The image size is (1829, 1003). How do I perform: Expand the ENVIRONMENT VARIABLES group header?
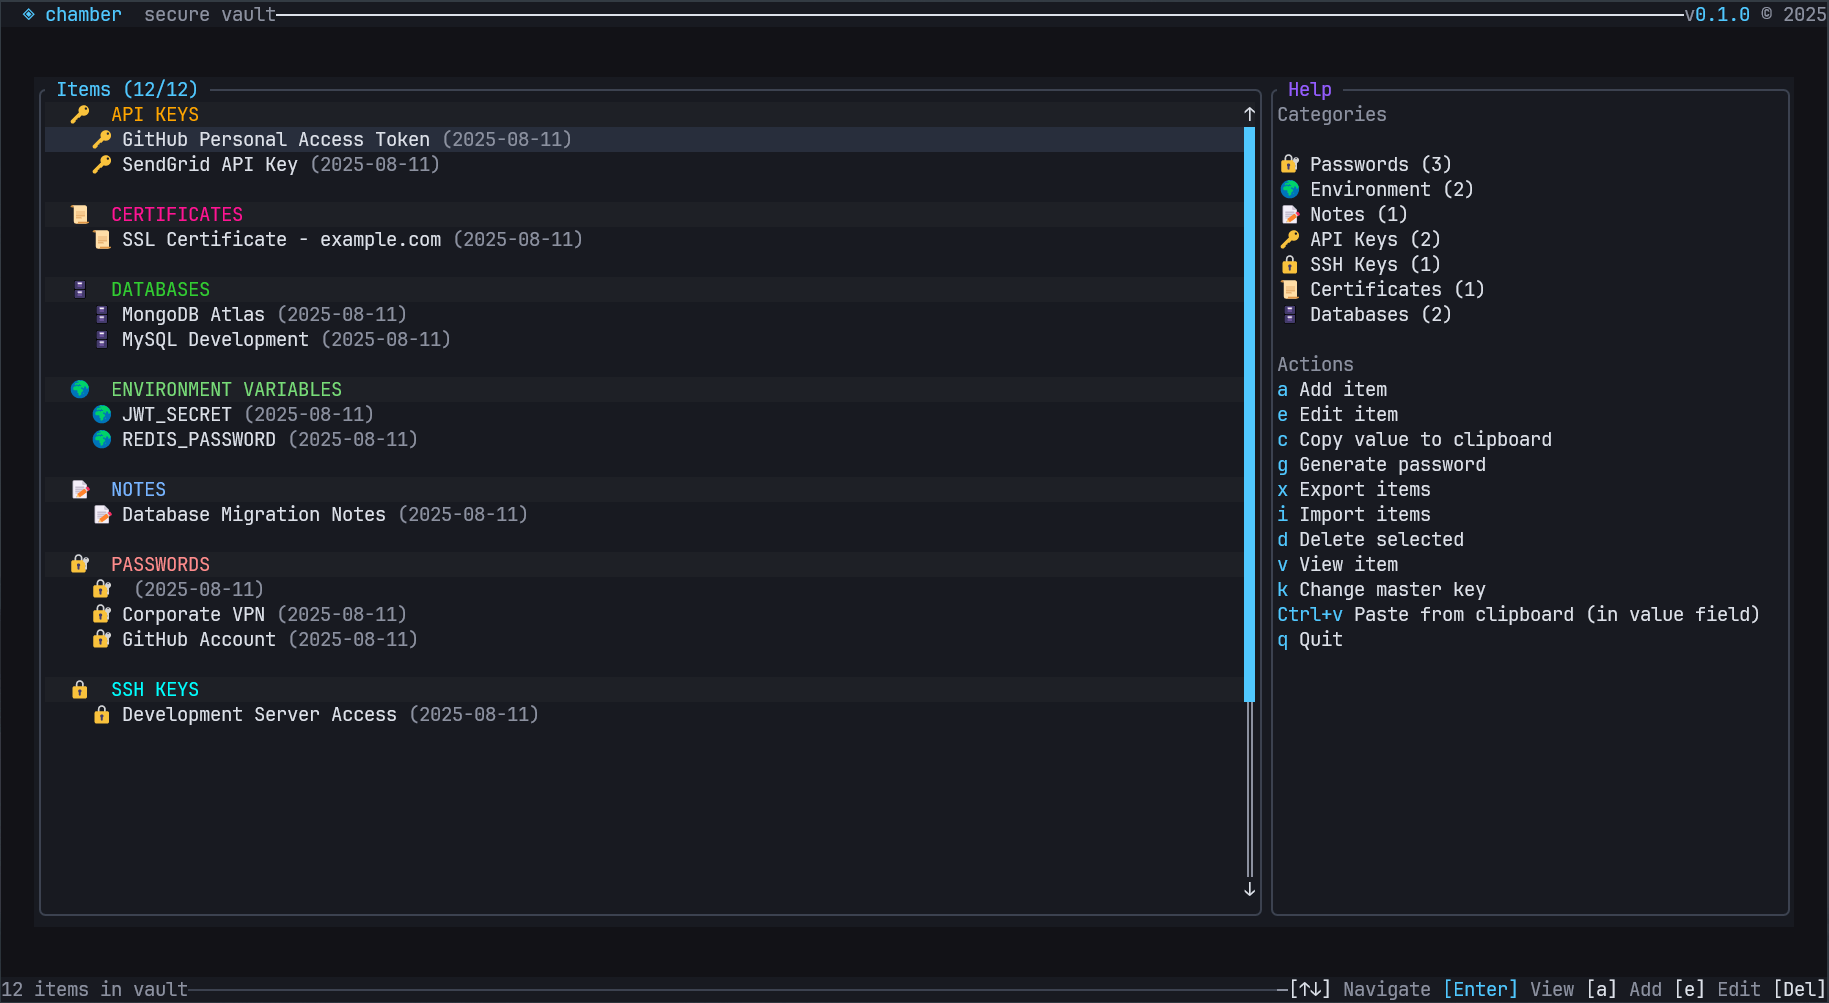[x=226, y=390]
